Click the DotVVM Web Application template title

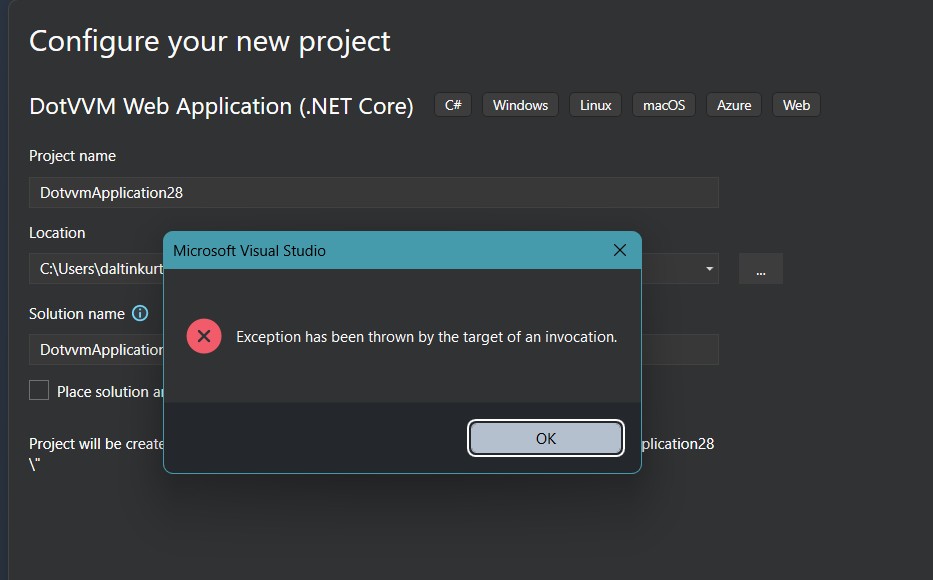[x=221, y=106]
